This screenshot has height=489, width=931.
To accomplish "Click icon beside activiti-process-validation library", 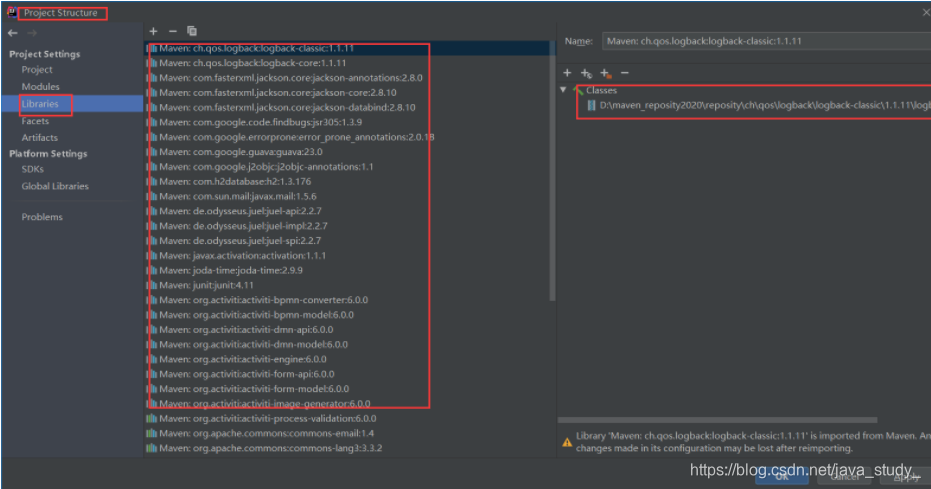I will tap(152, 418).
